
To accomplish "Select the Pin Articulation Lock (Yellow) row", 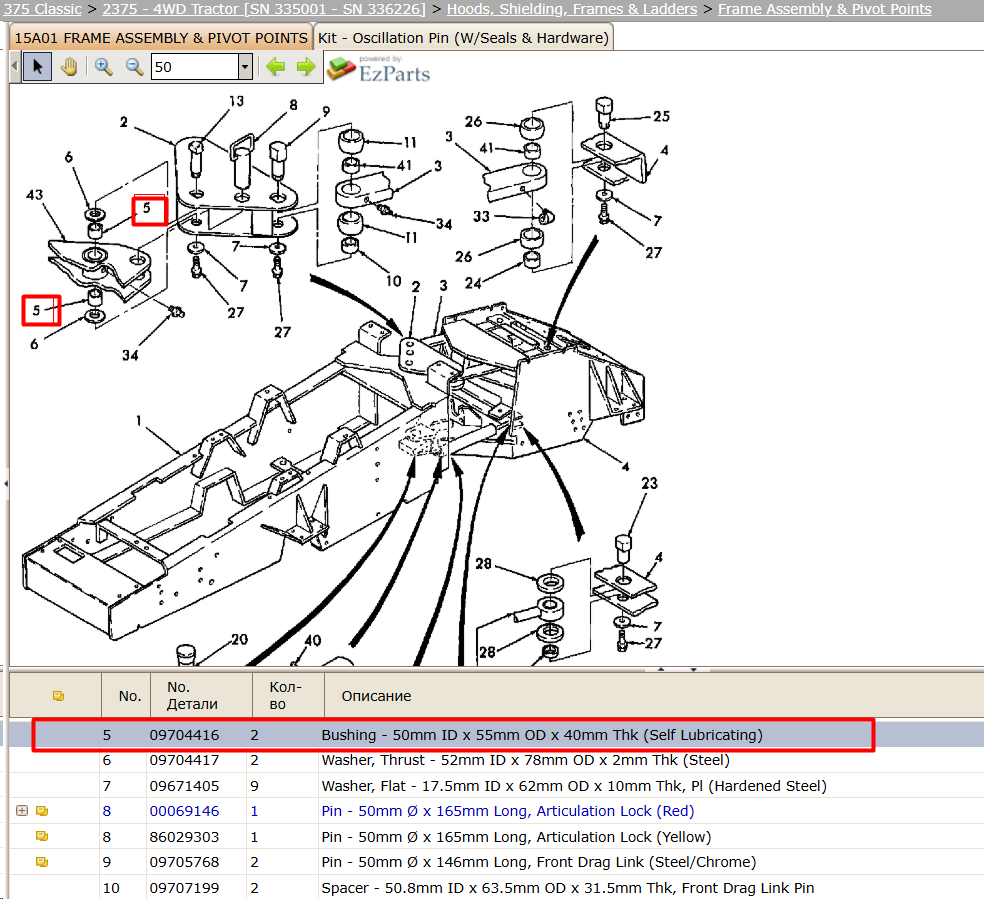I will tap(496, 836).
